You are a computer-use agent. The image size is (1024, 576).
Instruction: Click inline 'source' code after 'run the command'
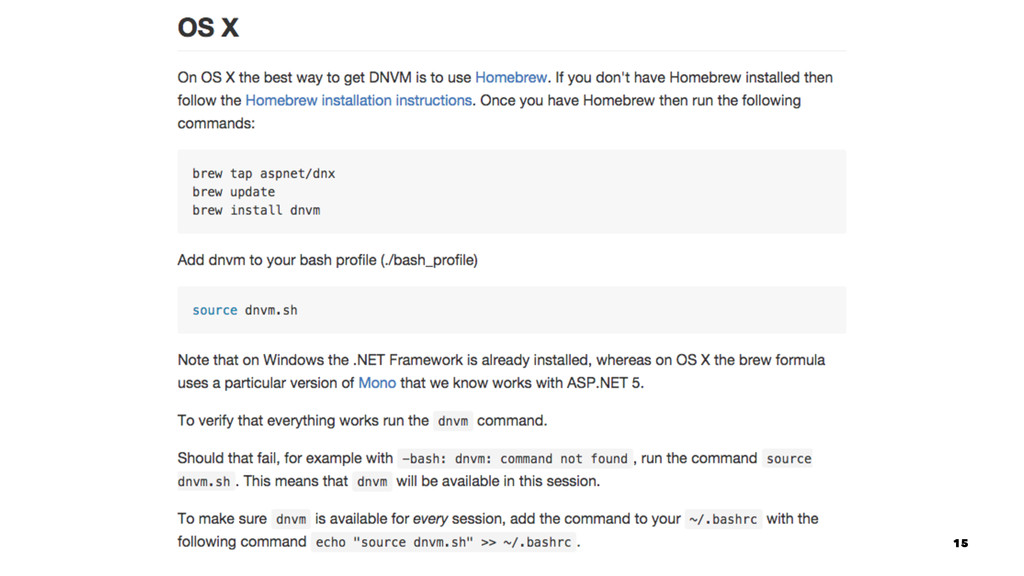pos(788,458)
